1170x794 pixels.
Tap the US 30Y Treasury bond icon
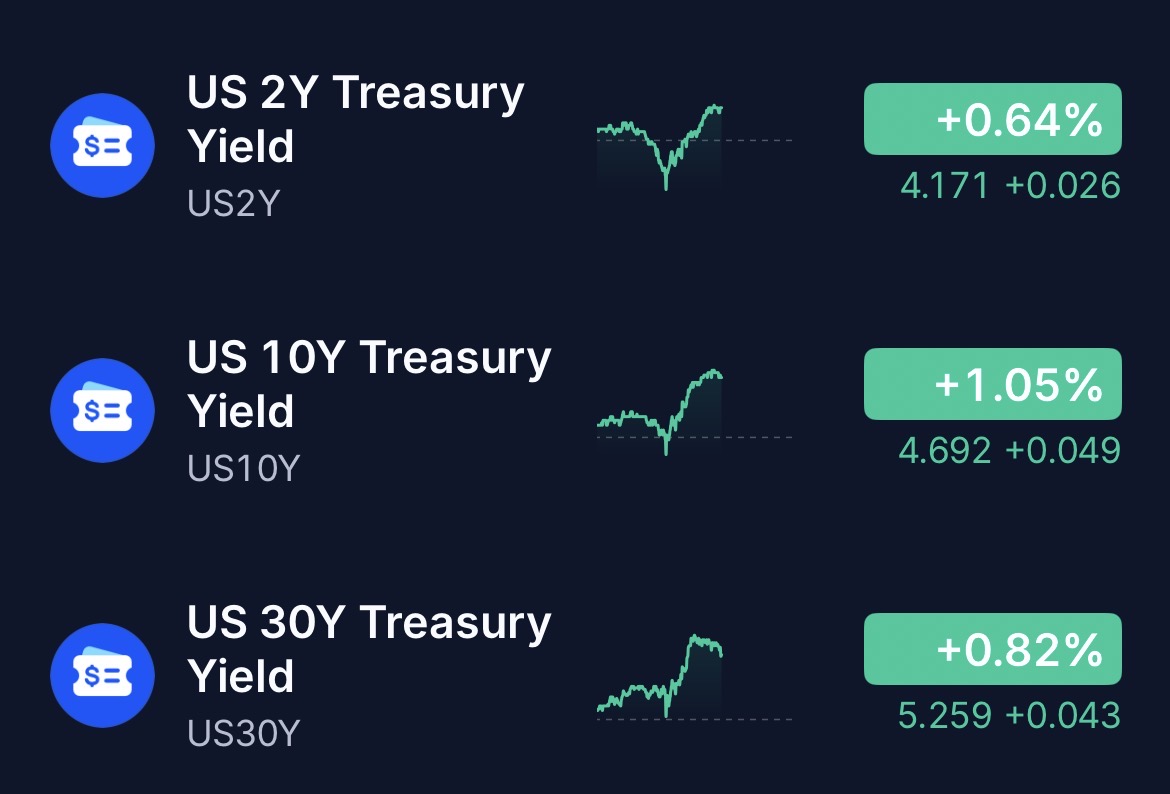[x=102, y=675]
